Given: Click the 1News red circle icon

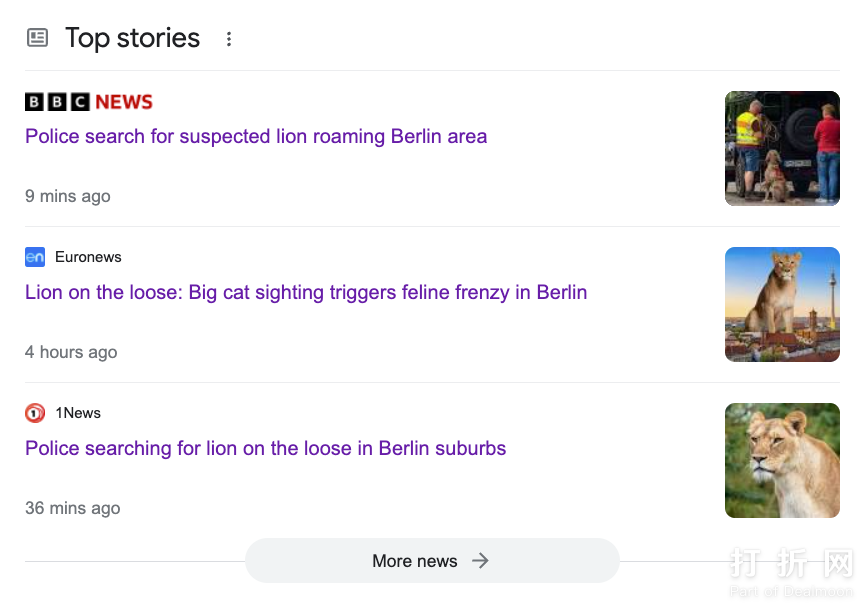Looking at the screenshot, I should [35, 413].
